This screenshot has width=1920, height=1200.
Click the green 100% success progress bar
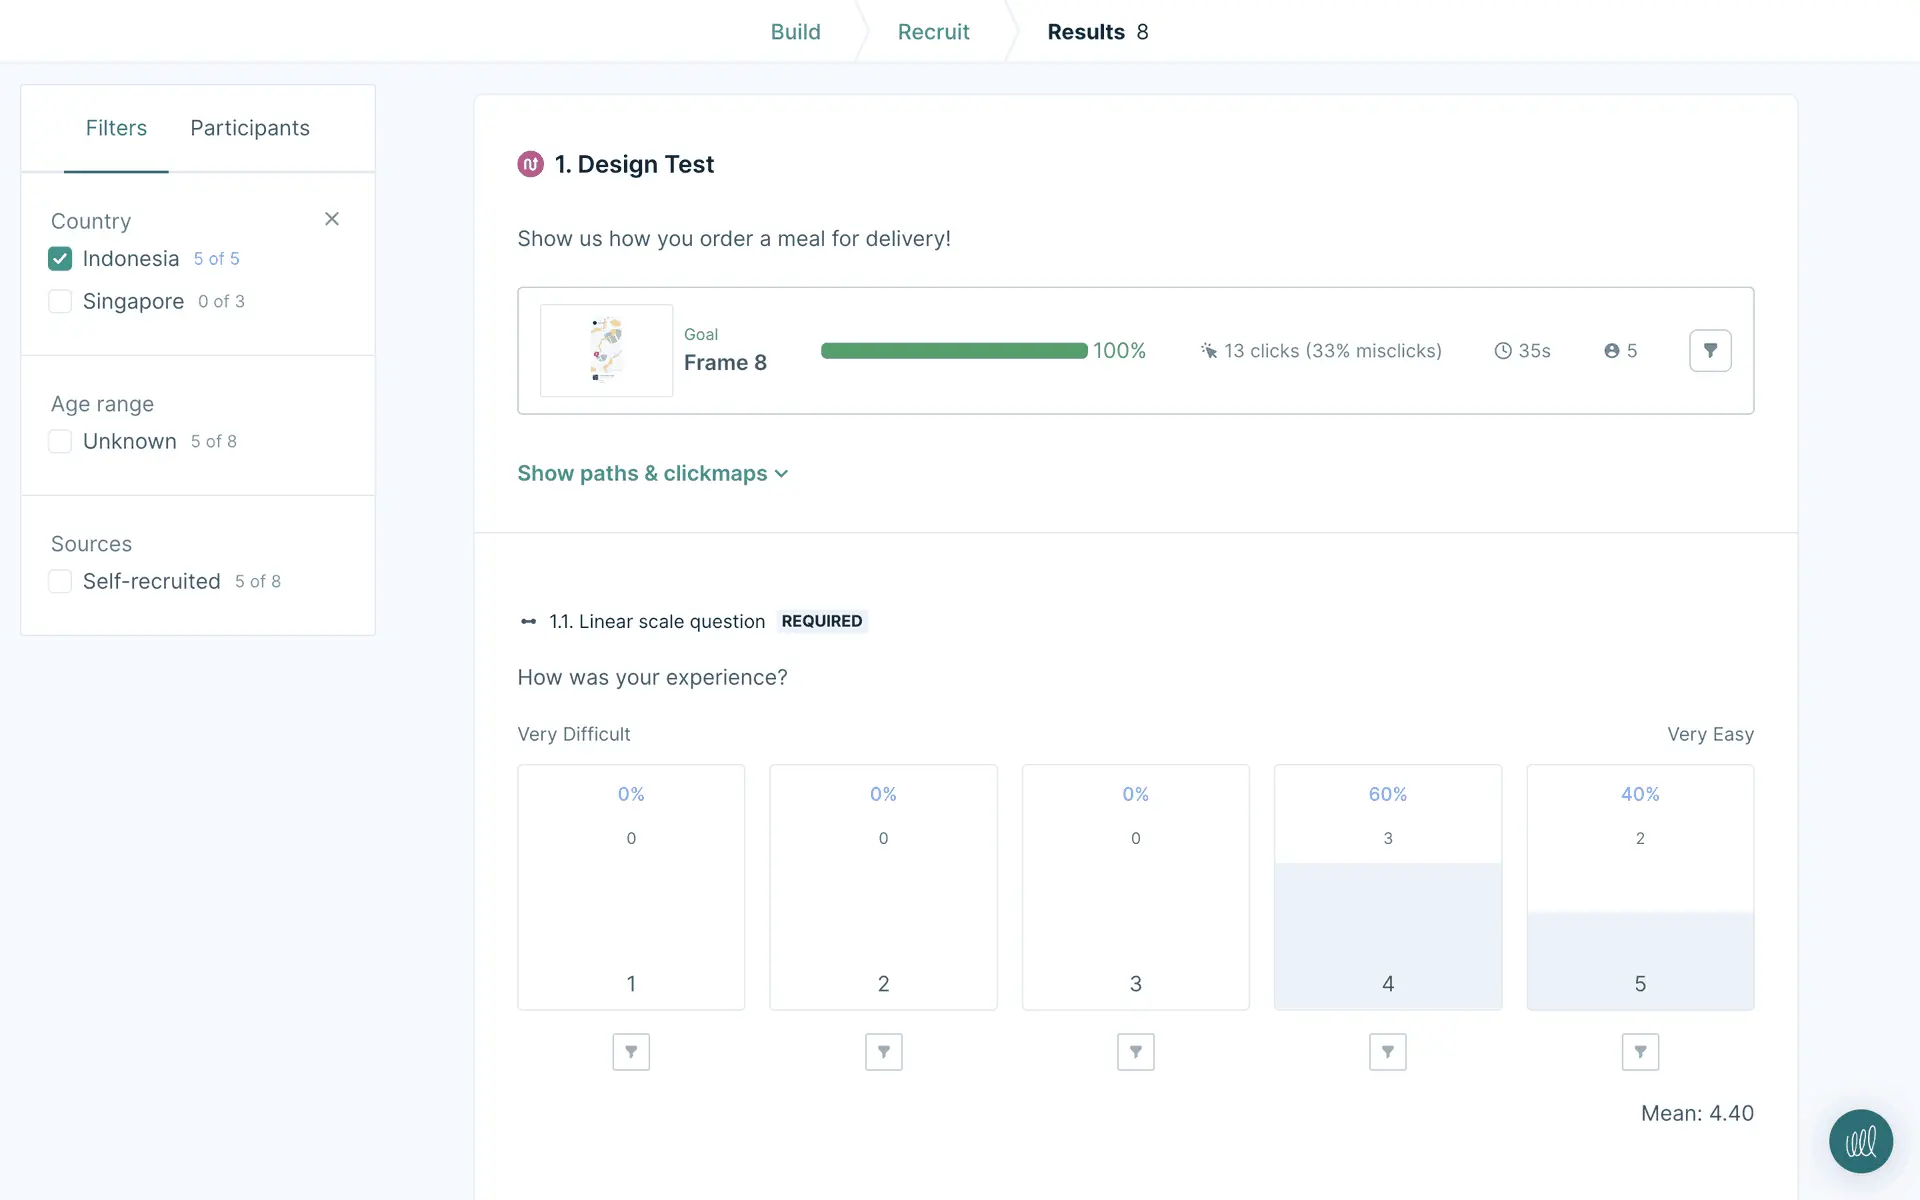(953, 351)
